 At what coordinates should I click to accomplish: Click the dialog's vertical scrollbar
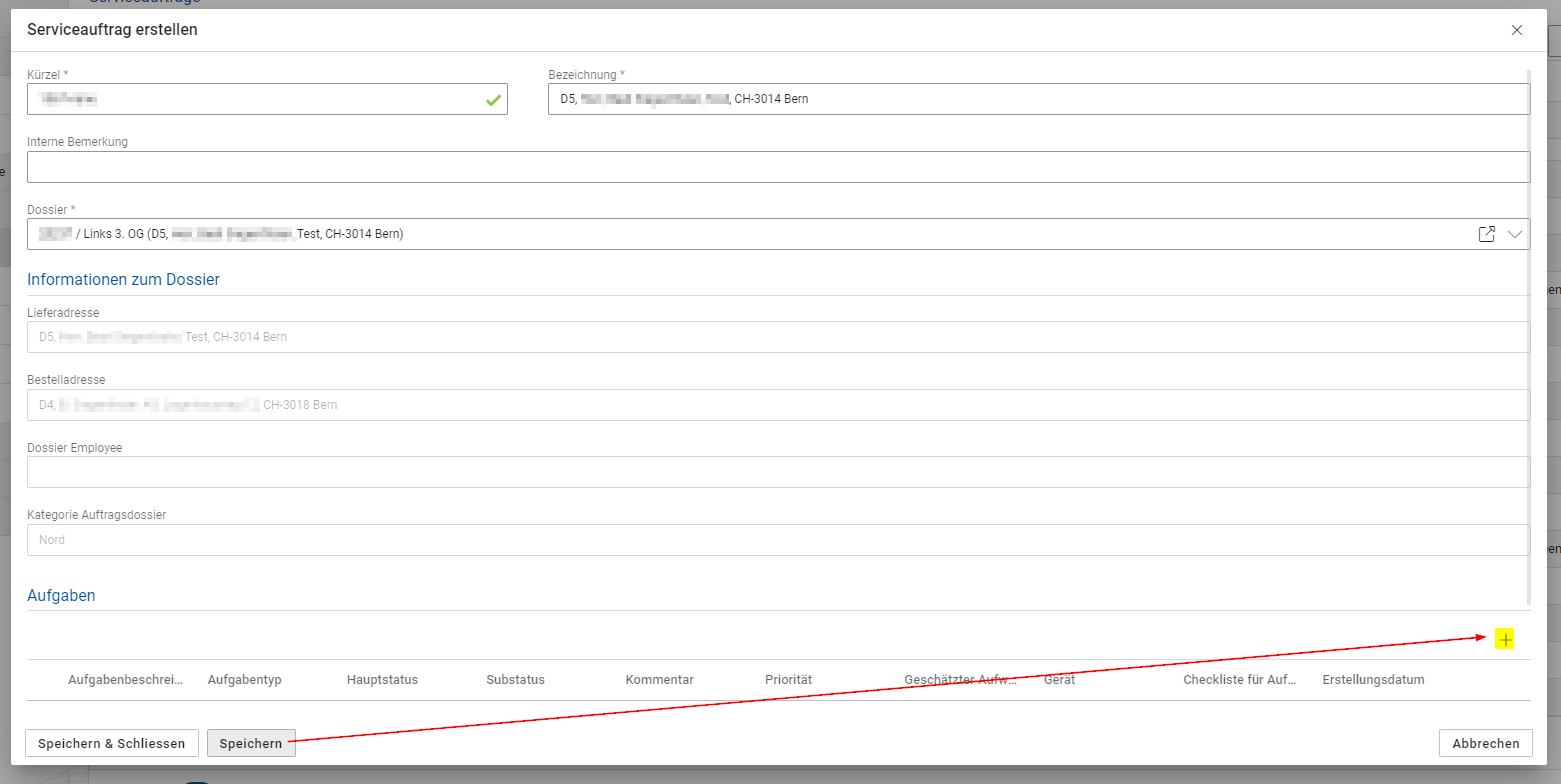(1527, 330)
